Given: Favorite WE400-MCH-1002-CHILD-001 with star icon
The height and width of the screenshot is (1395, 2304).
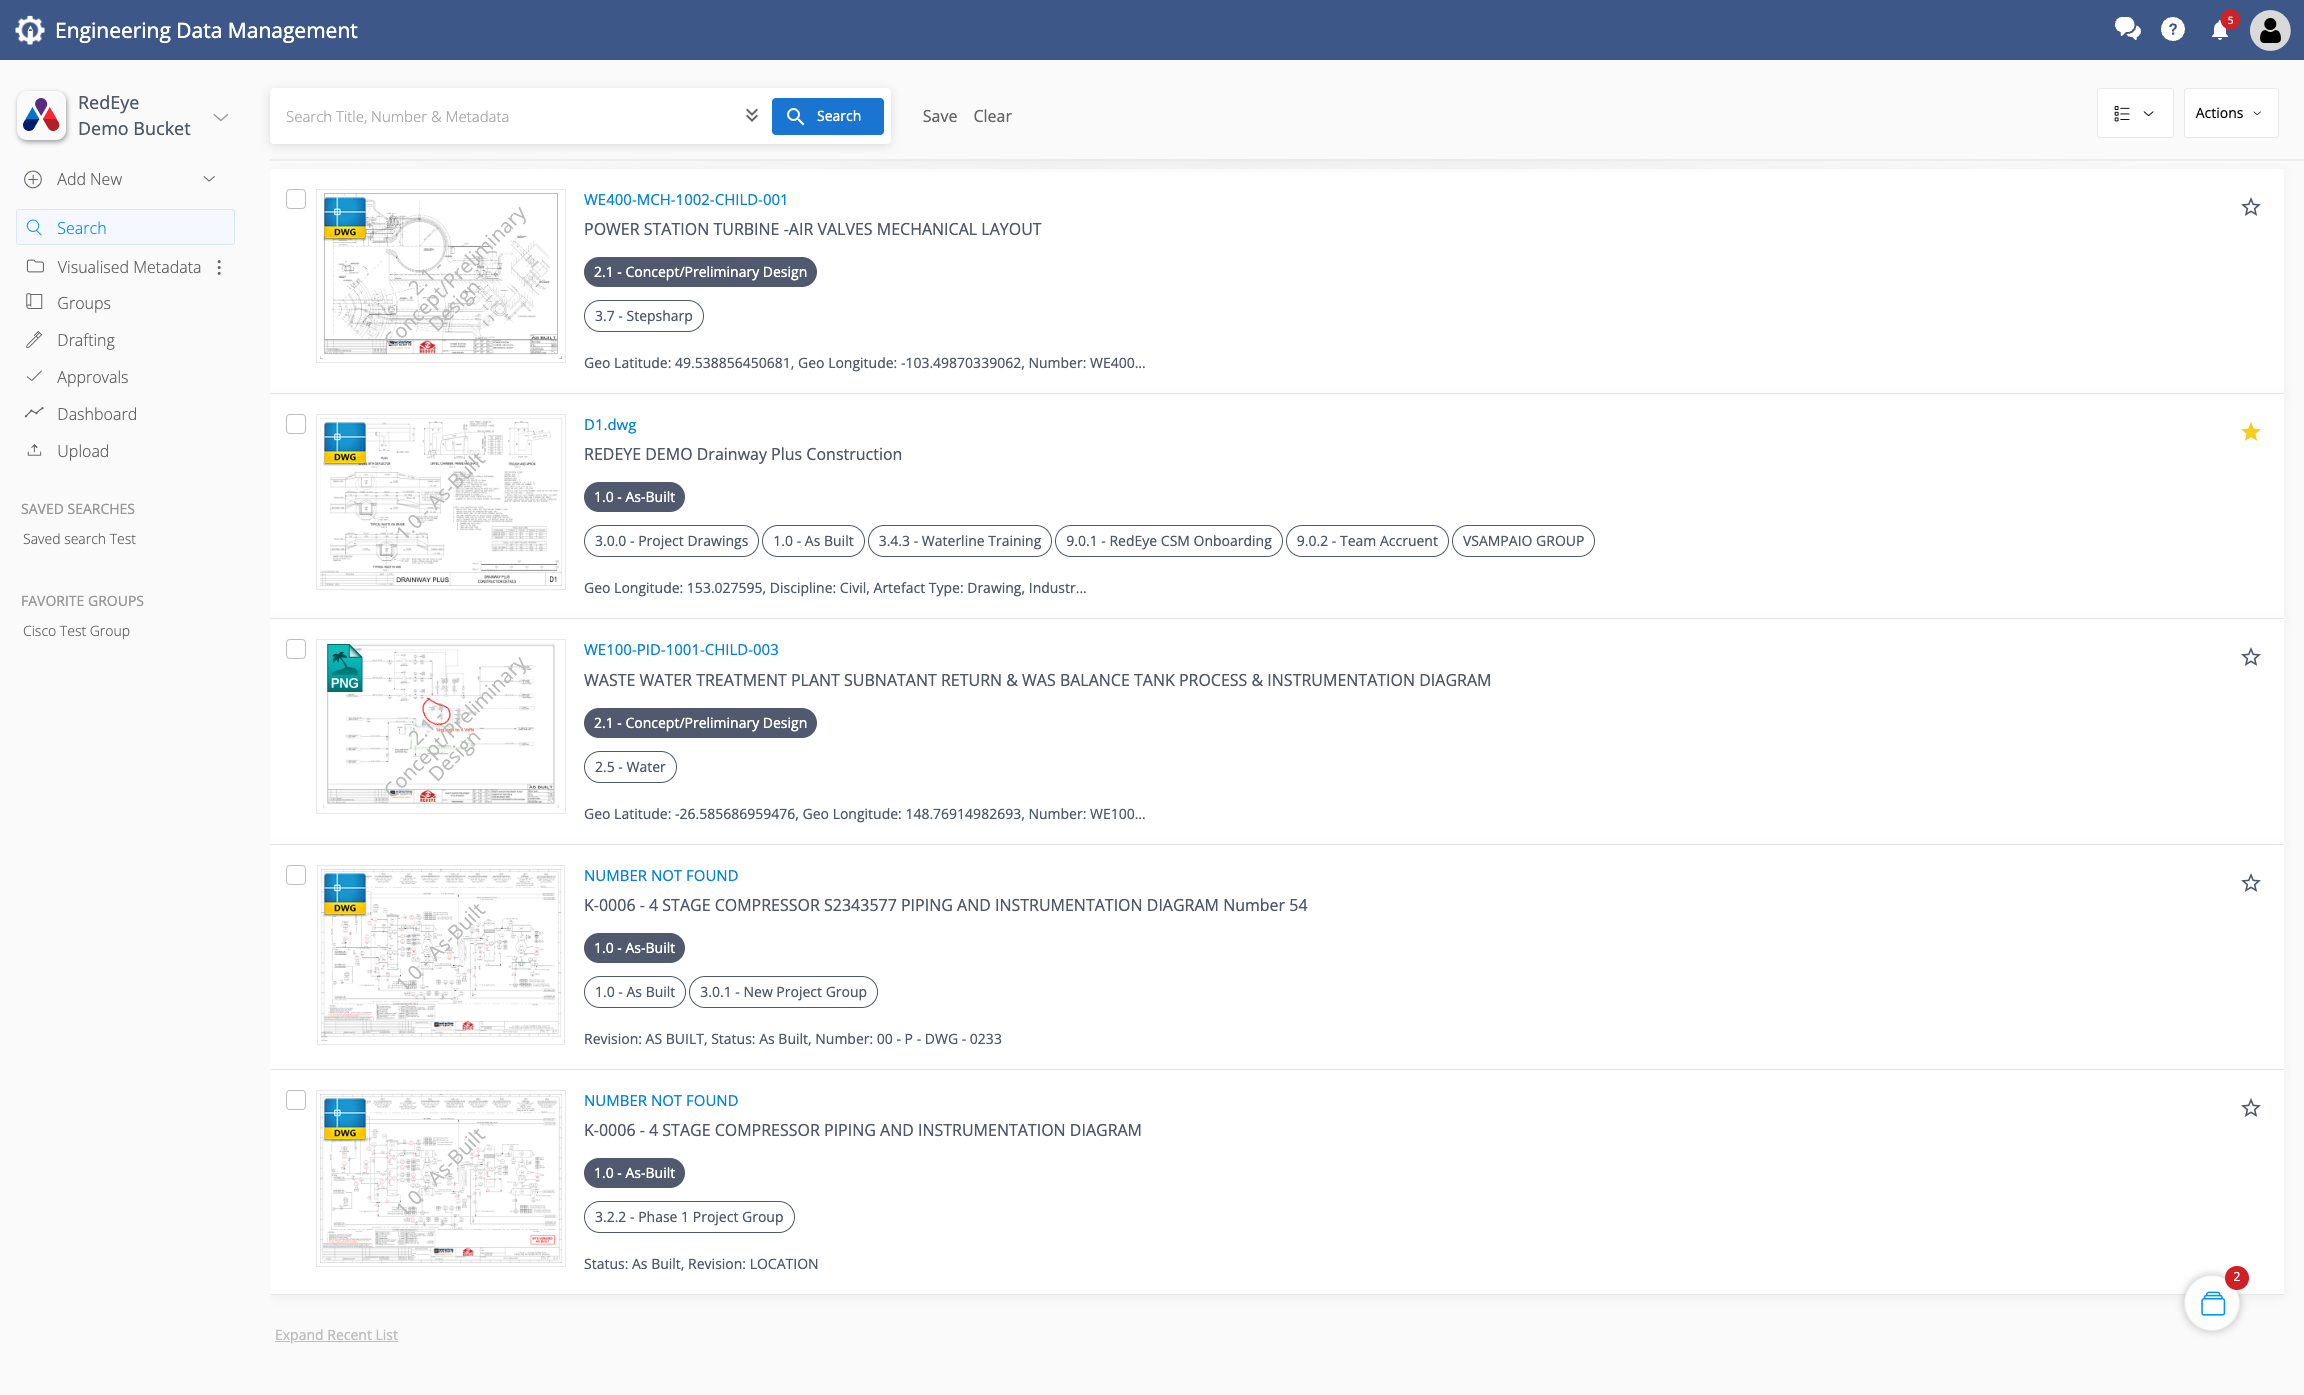Looking at the screenshot, I should click(x=2250, y=207).
